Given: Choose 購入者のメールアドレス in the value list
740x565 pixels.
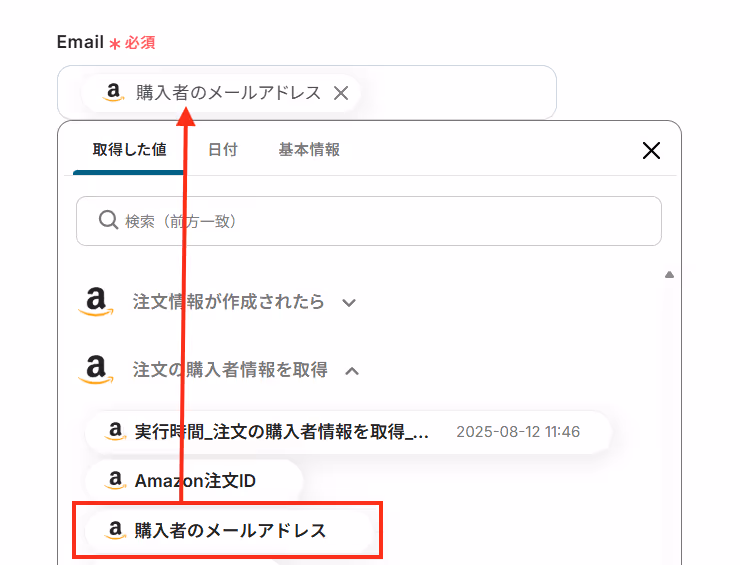Looking at the screenshot, I should [x=229, y=531].
